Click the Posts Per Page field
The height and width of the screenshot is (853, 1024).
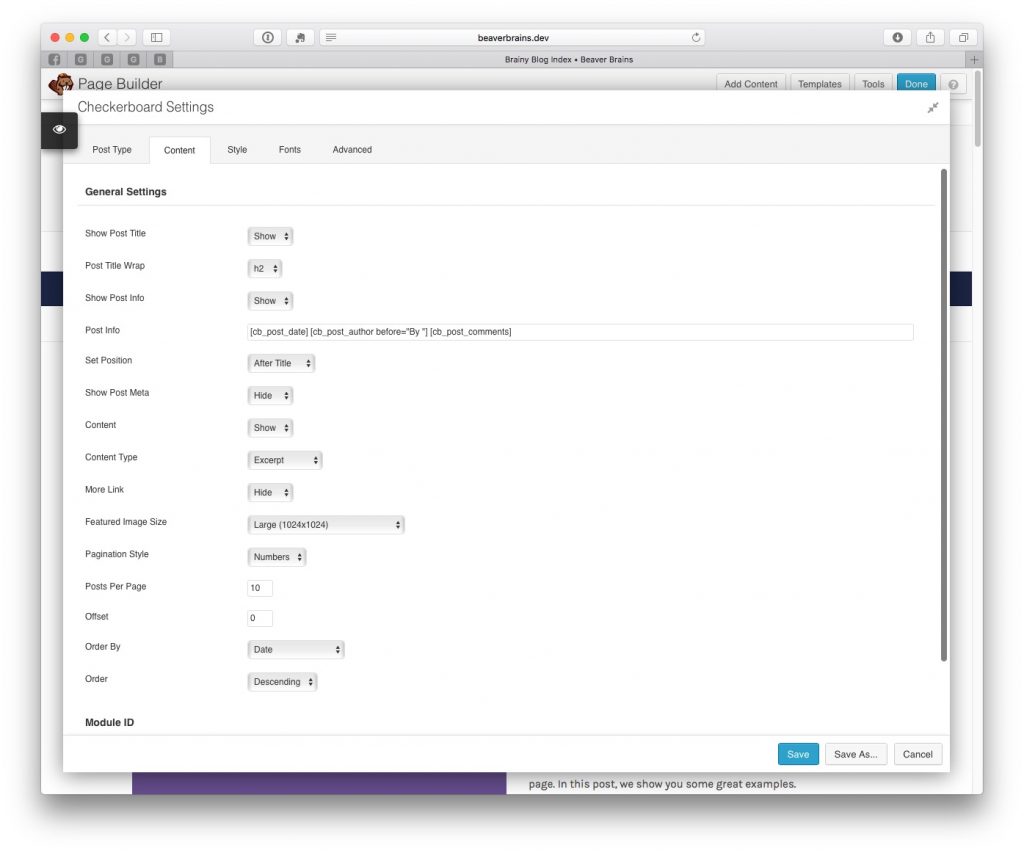260,588
